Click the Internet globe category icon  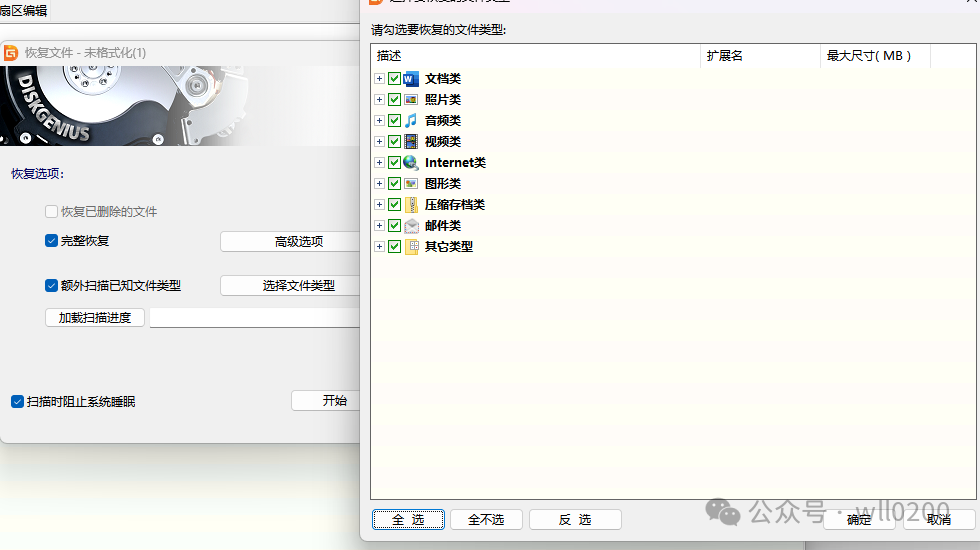click(411, 163)
